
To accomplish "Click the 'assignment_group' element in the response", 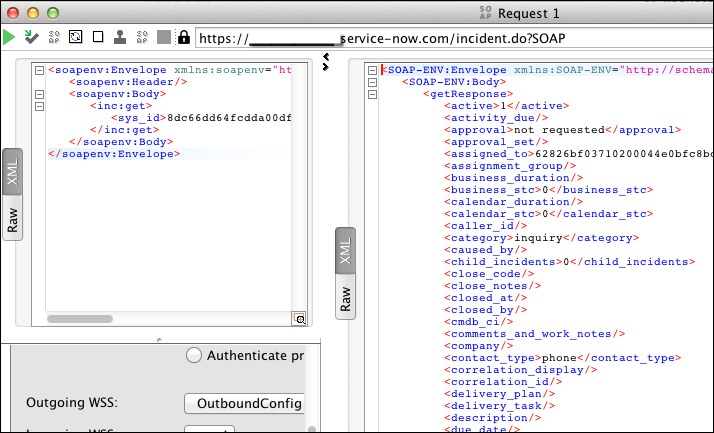I will (510, 166).
